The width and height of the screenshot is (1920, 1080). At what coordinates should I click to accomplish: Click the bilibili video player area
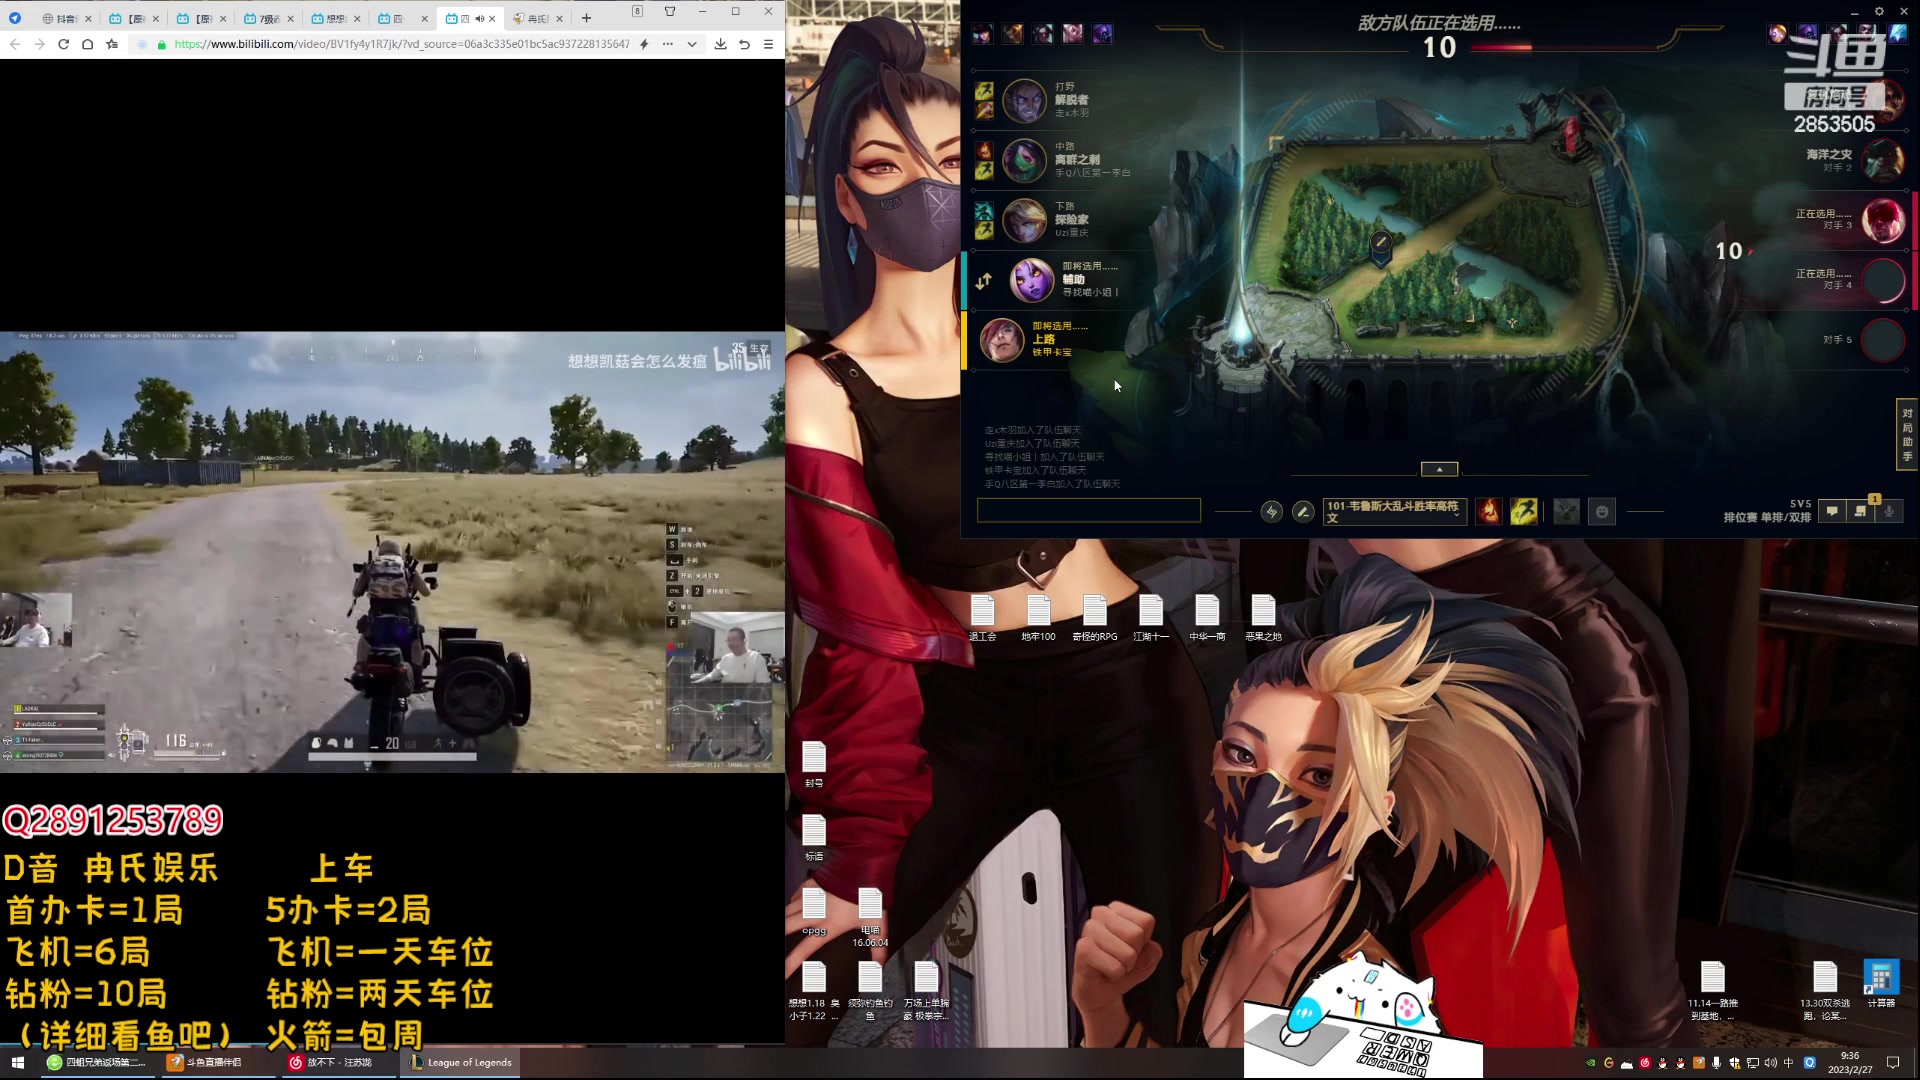(x=392, y=551)
